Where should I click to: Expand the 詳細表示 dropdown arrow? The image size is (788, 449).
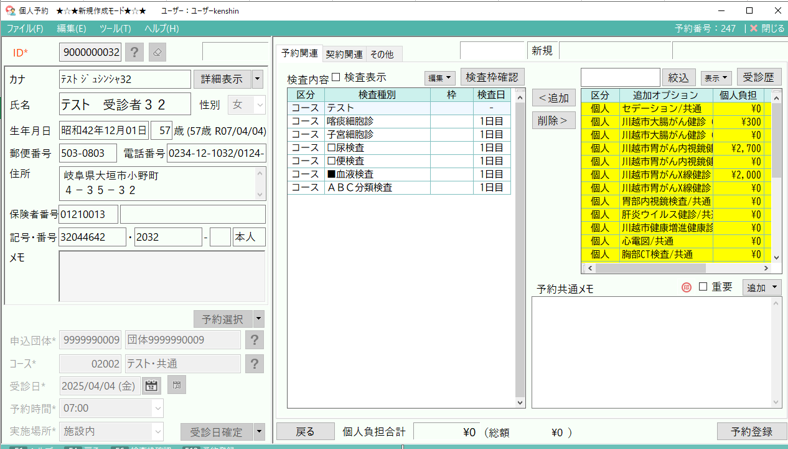pyautogui.click(x=257, y=79)
